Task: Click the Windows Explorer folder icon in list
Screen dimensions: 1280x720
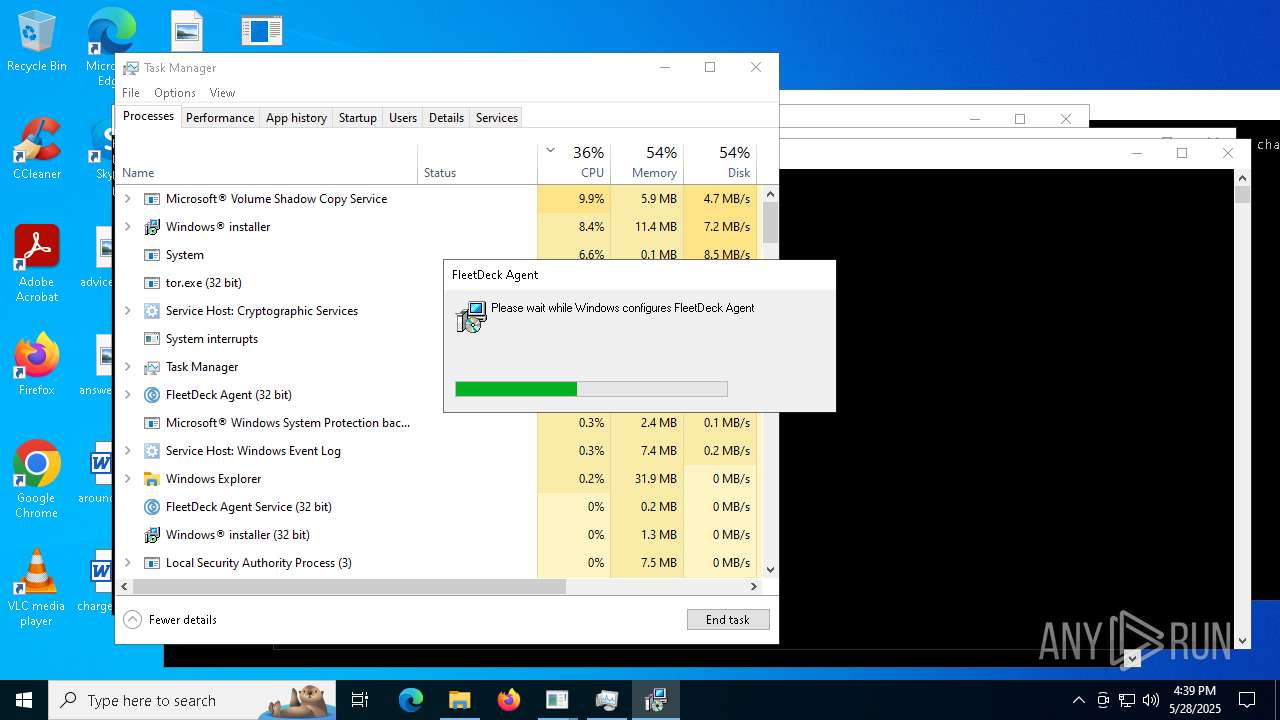Action: pyautogui.click(x=152, y=479)
